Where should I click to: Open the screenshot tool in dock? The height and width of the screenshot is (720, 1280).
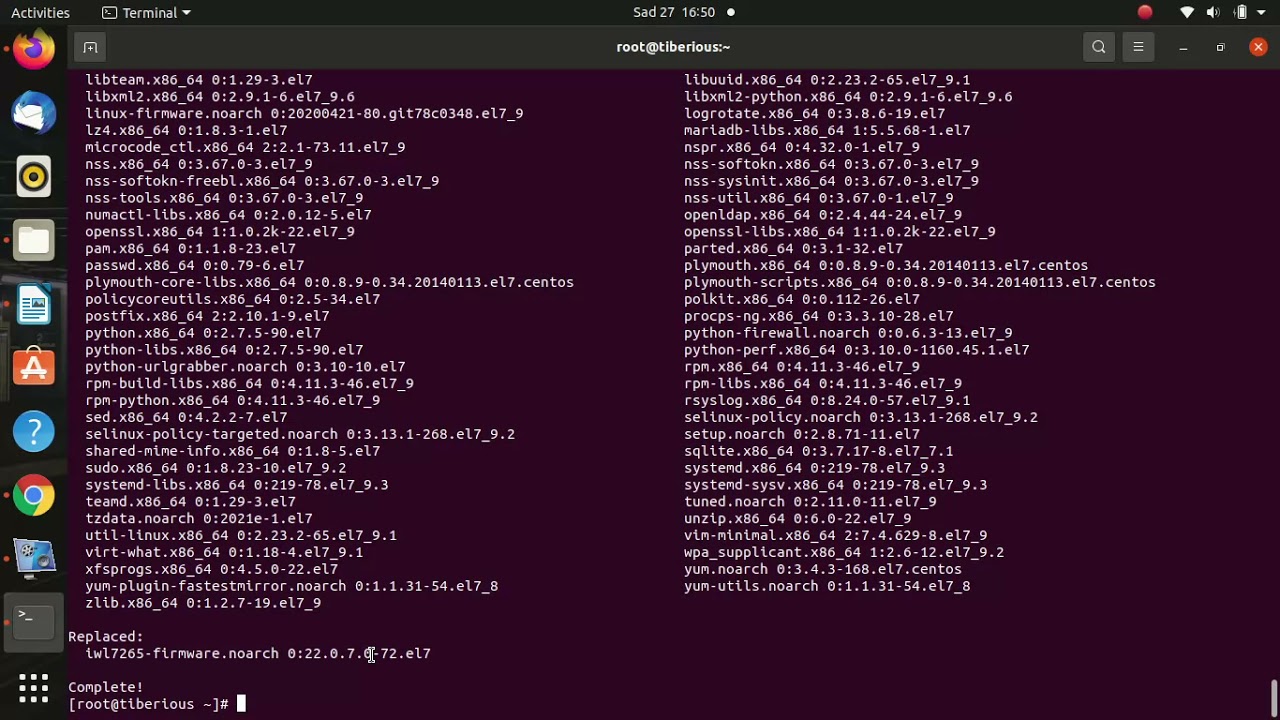point(33,558)
